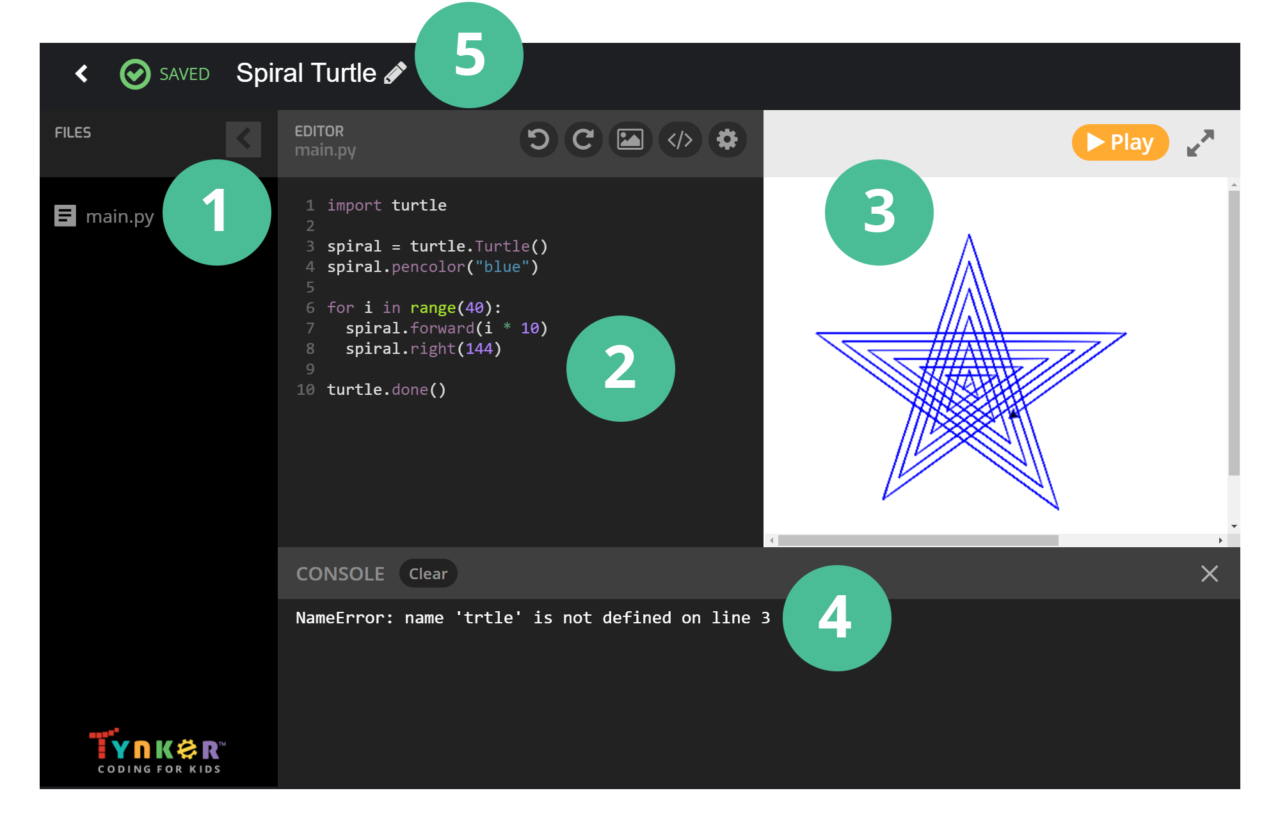The image size is (1280, 832).
Task: Dismiss the console with the X
Action: (1209, 573)
